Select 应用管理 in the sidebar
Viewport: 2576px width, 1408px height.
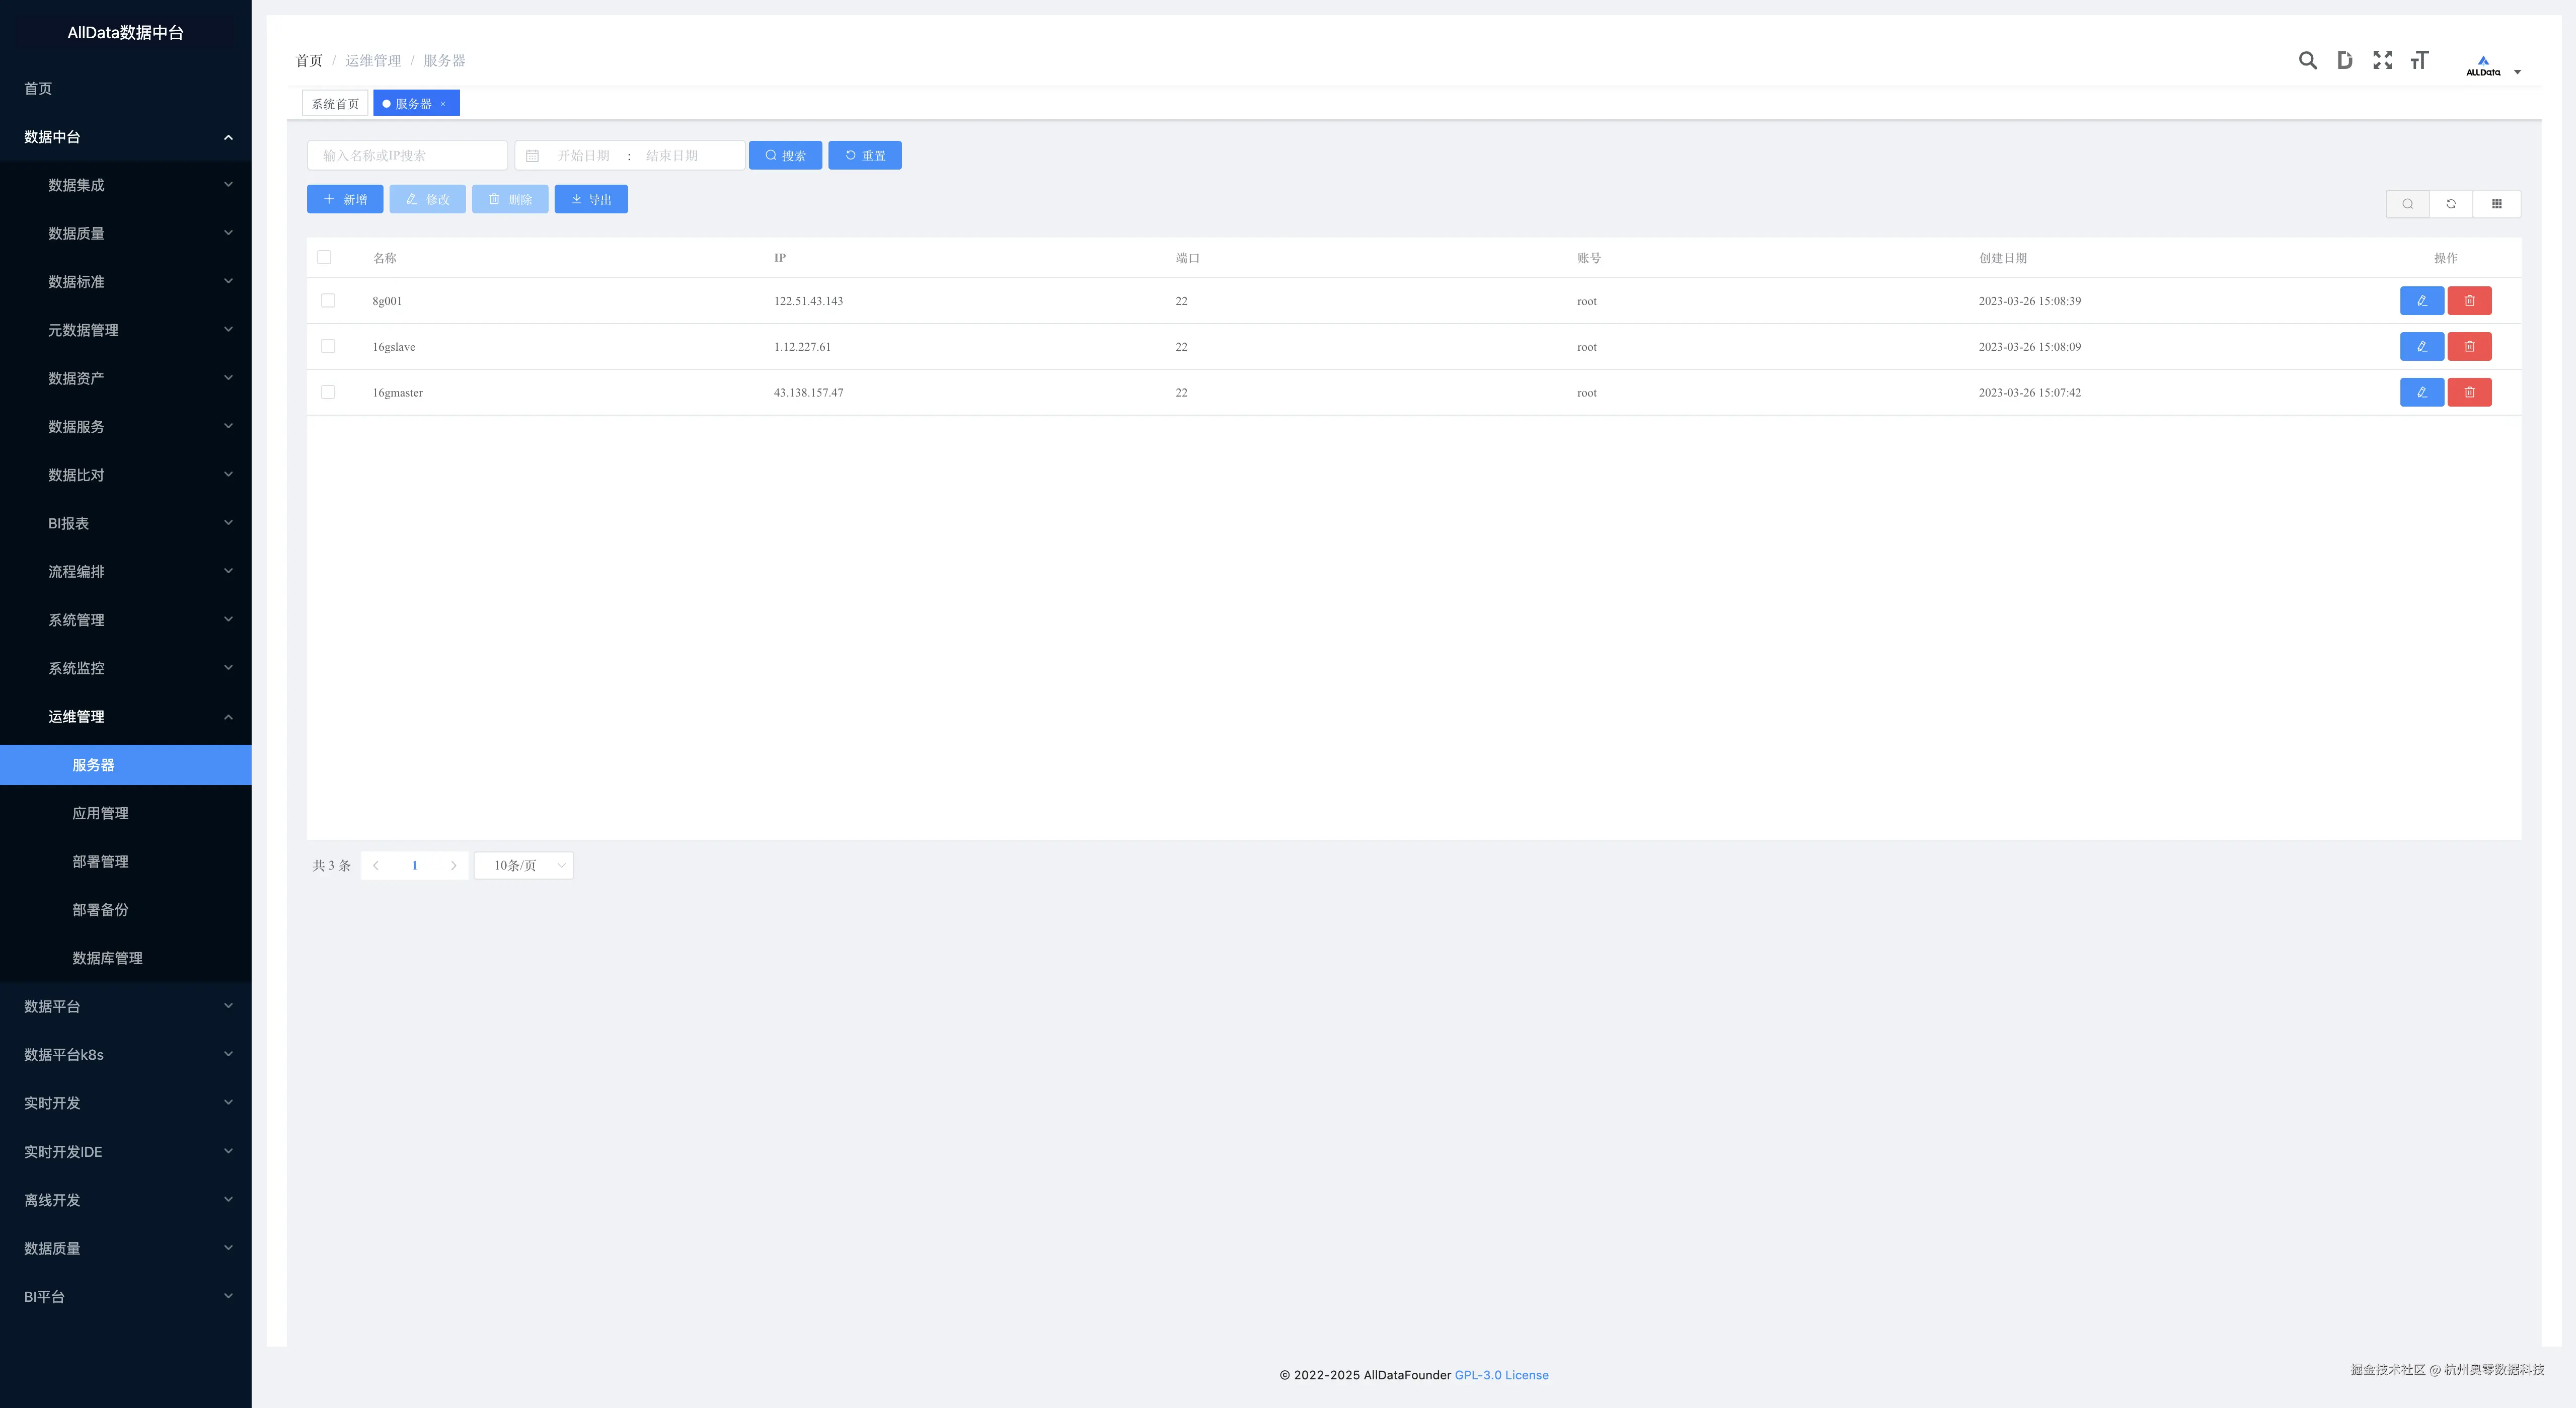[100, 813]
